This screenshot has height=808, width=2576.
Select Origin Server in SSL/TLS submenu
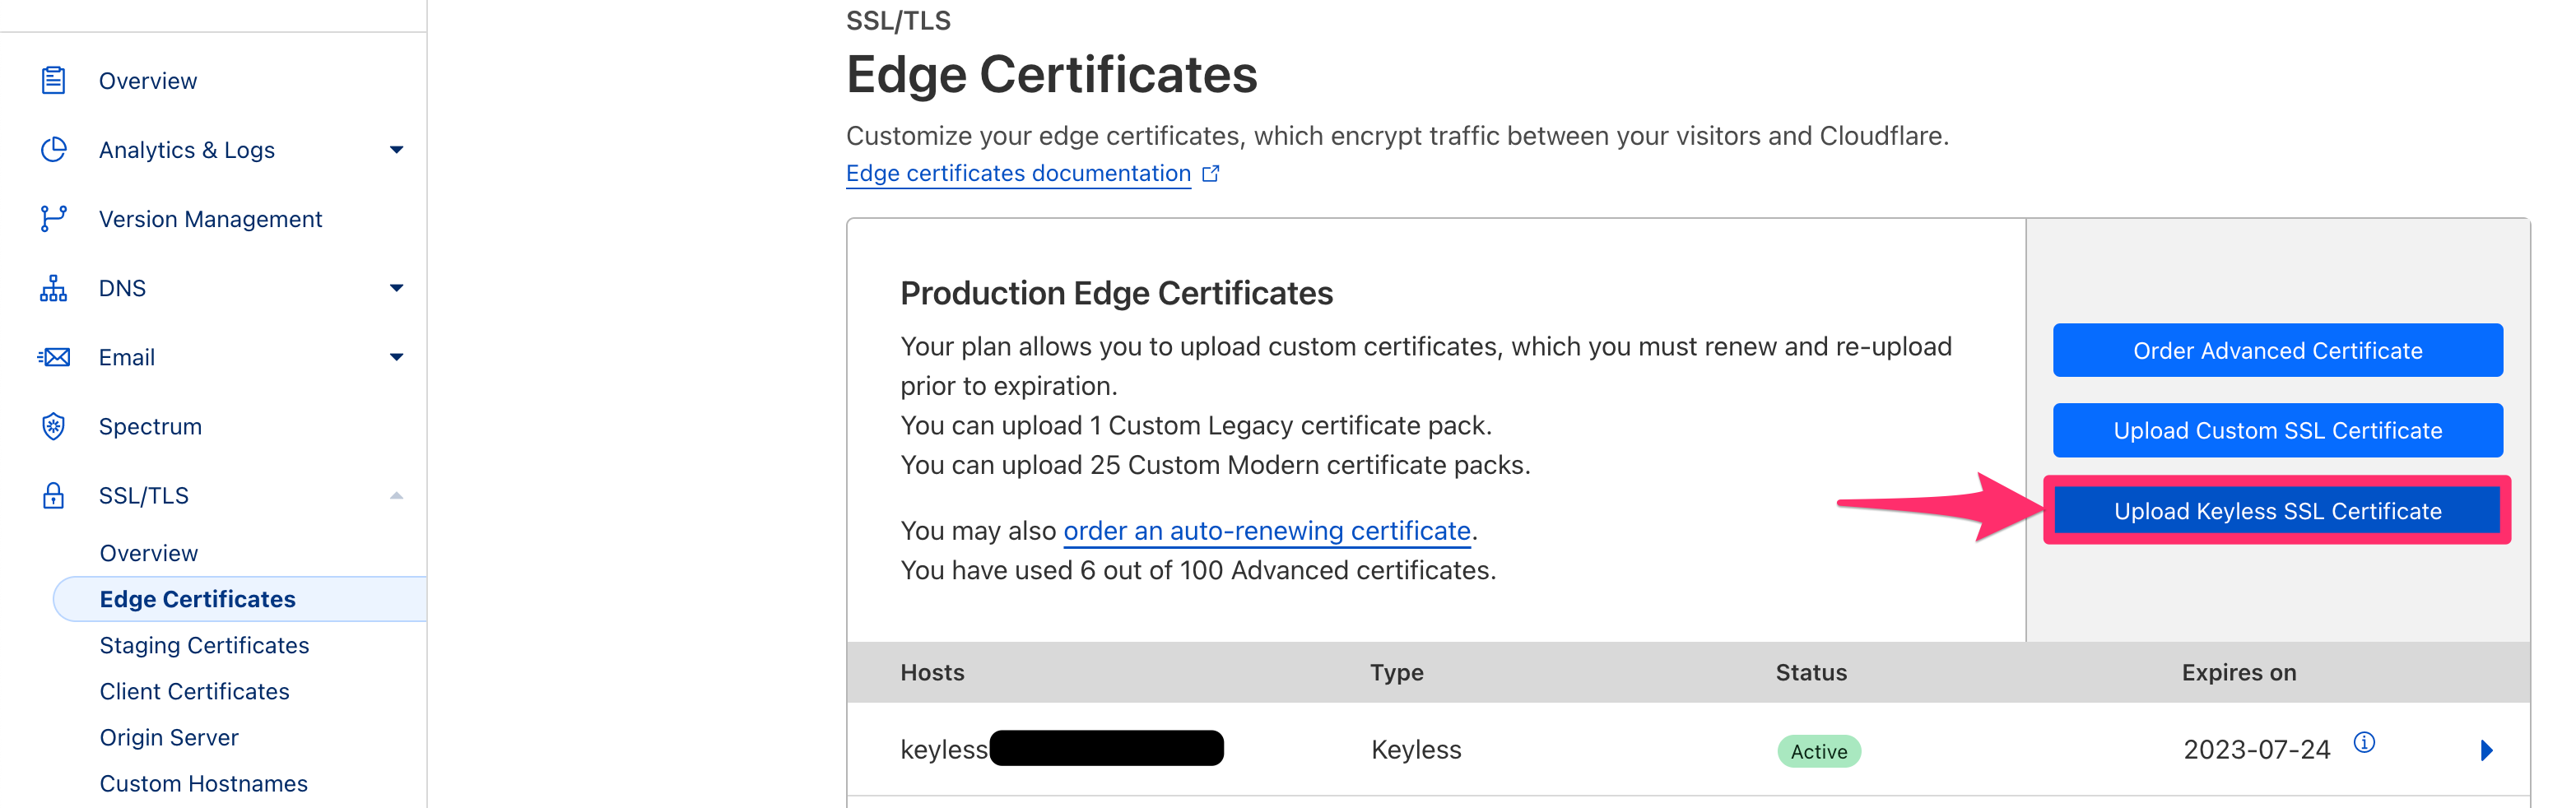[169, 737]
